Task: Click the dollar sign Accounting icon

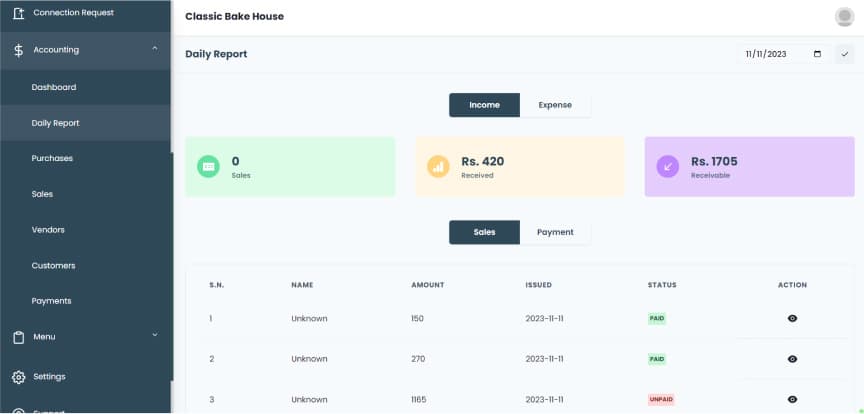Action: click(18, 50)
